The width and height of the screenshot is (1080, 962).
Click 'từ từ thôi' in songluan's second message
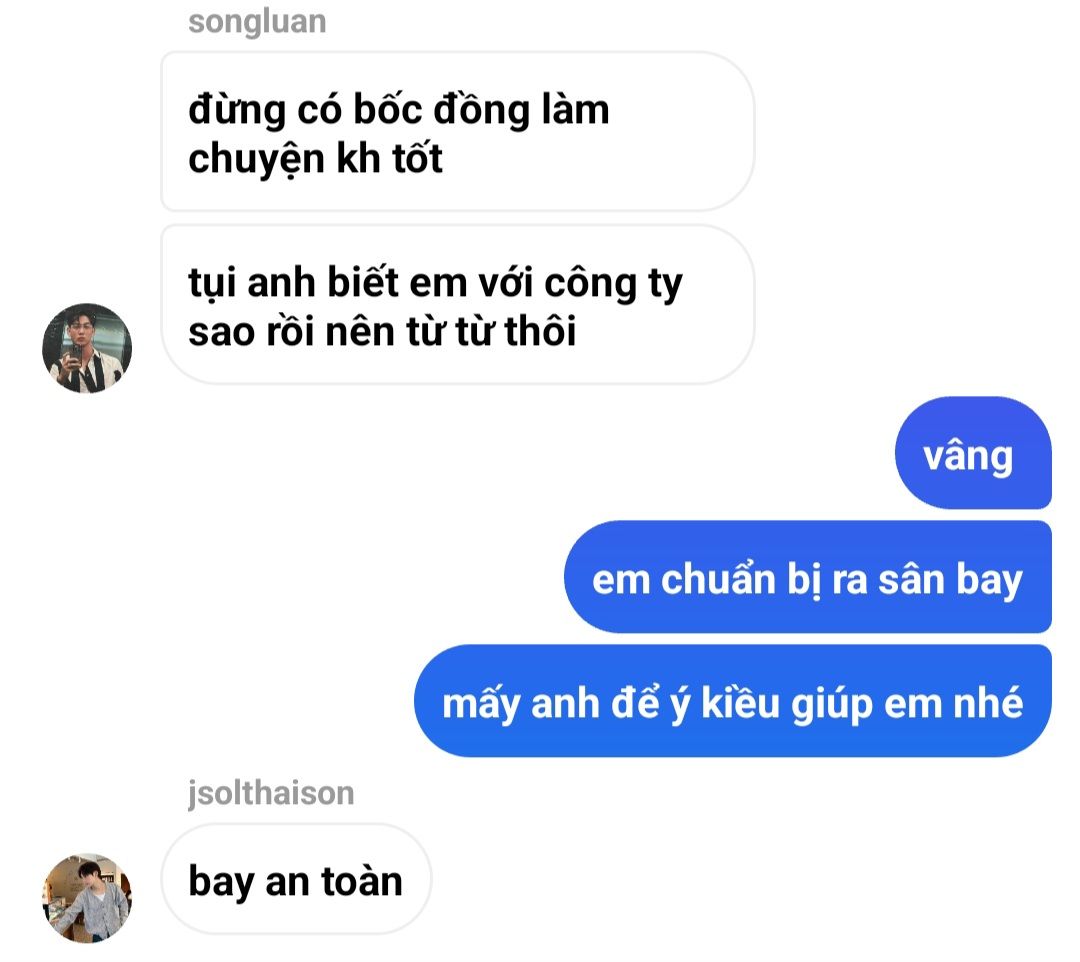pyautogui.click(x=491, y=331)
